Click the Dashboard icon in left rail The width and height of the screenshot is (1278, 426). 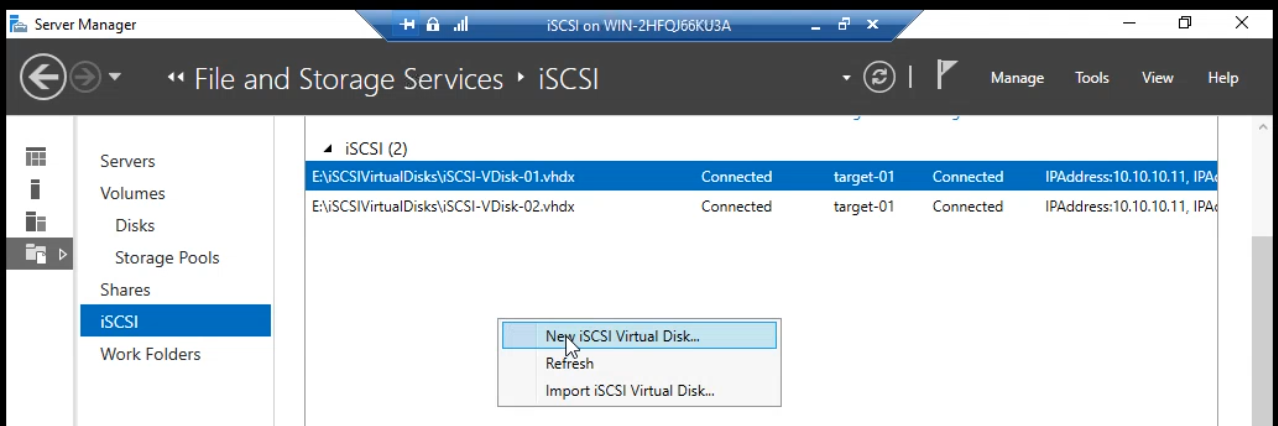click(36, 157)
